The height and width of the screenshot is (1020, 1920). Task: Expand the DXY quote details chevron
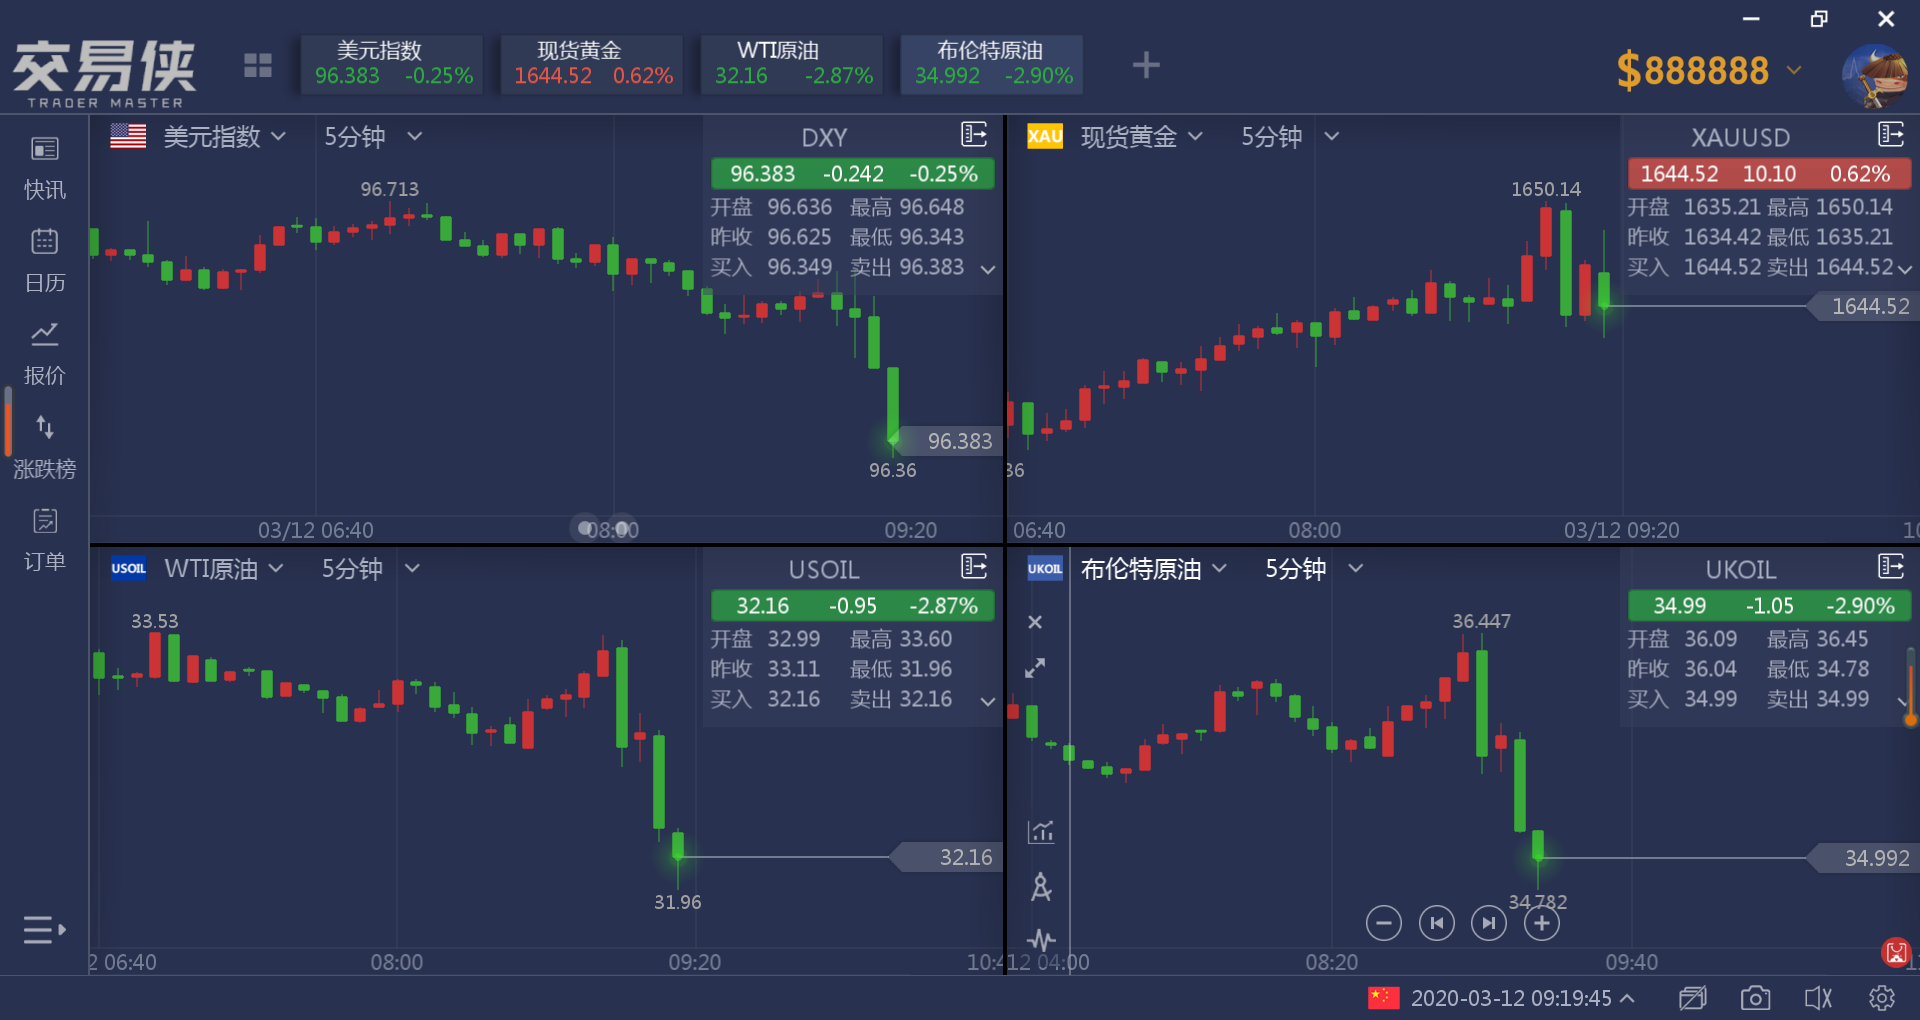pos(987,268)
